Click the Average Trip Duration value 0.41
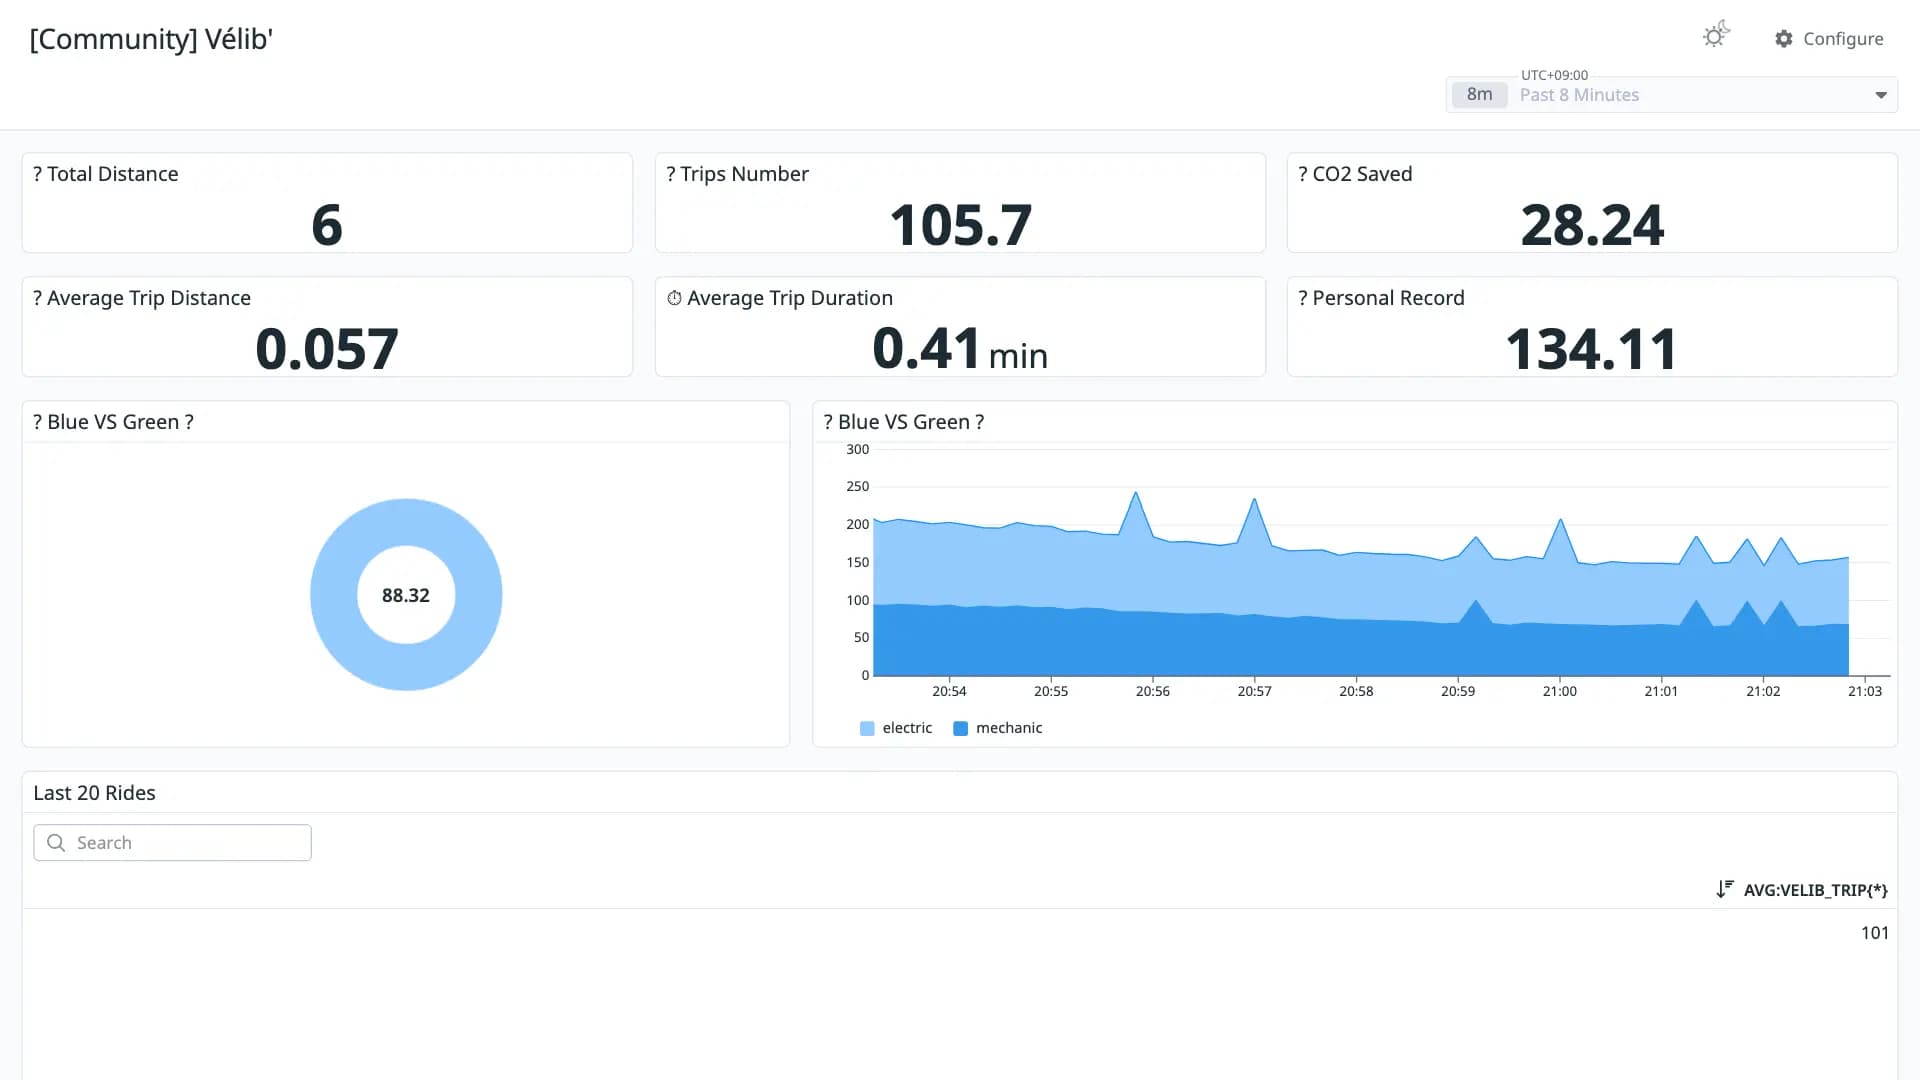 click(926, 348)
